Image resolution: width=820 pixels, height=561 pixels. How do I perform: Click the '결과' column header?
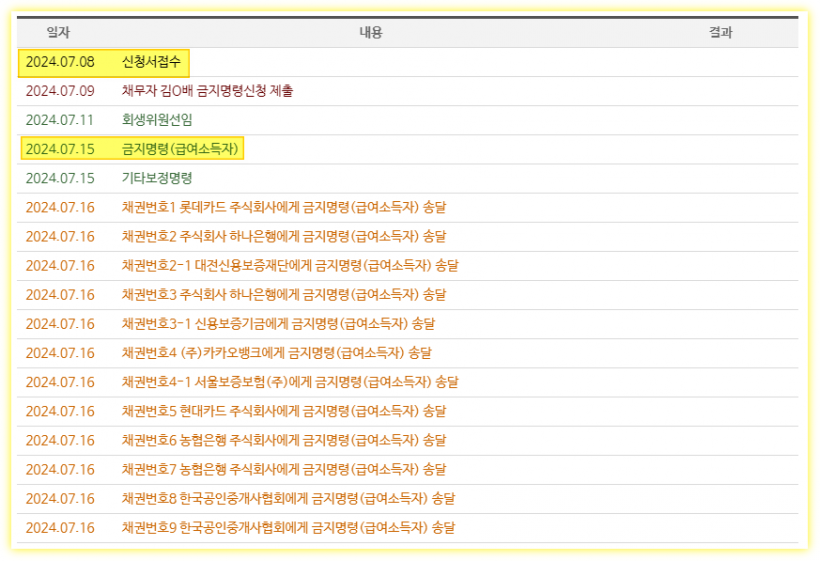point(721,32)
